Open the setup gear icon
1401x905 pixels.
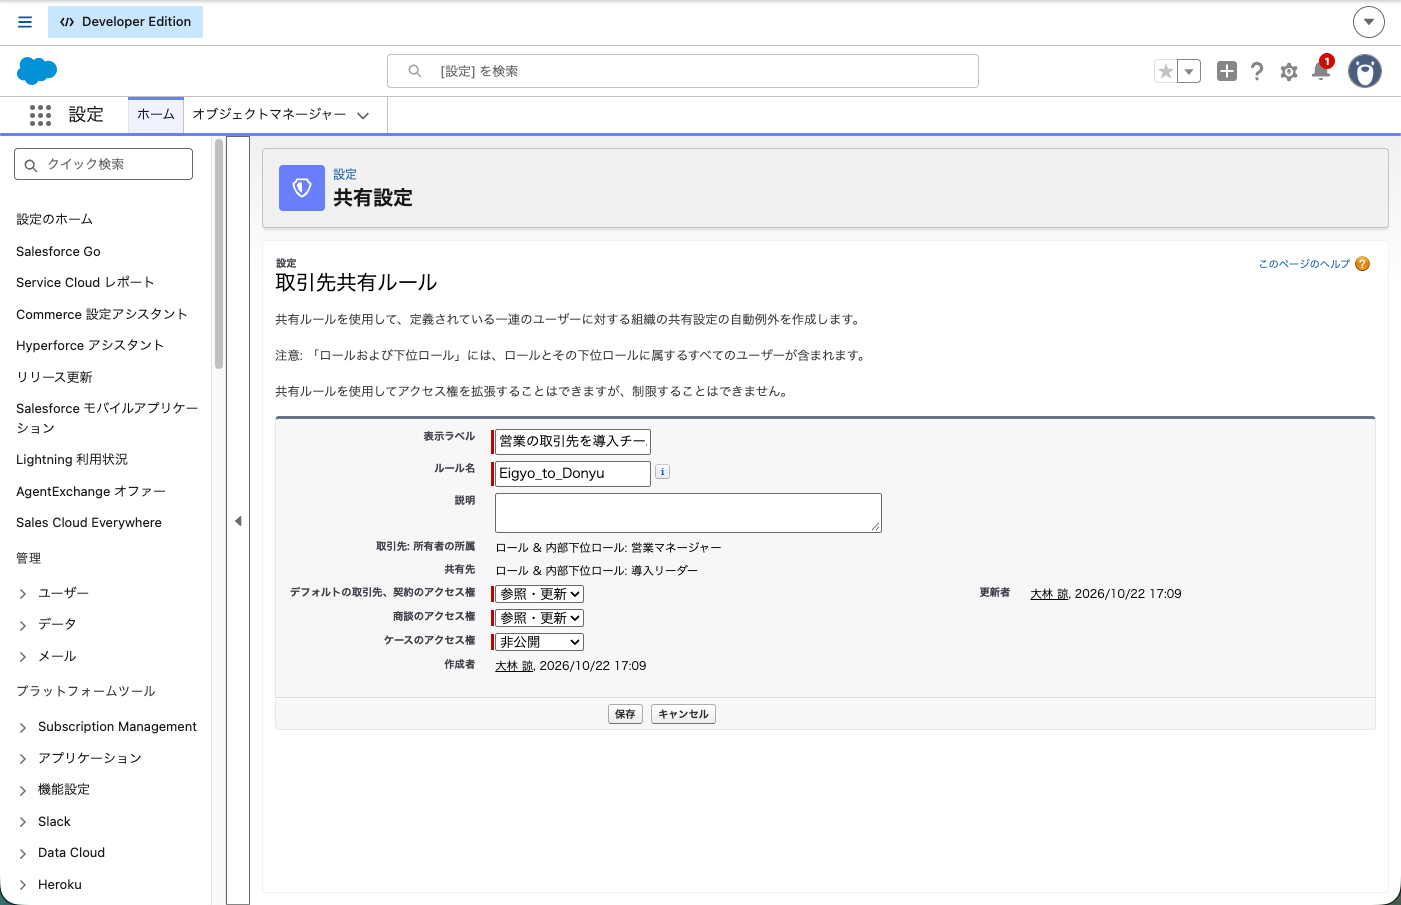[1289, 72]
